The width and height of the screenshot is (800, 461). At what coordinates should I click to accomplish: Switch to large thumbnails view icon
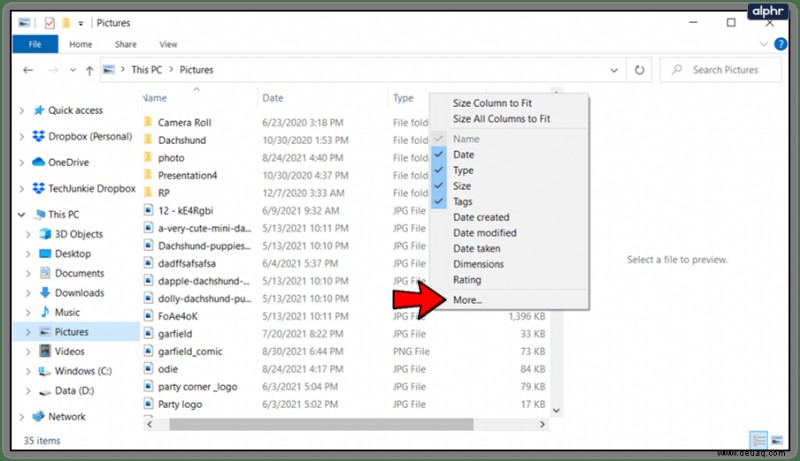coord(777,440)
